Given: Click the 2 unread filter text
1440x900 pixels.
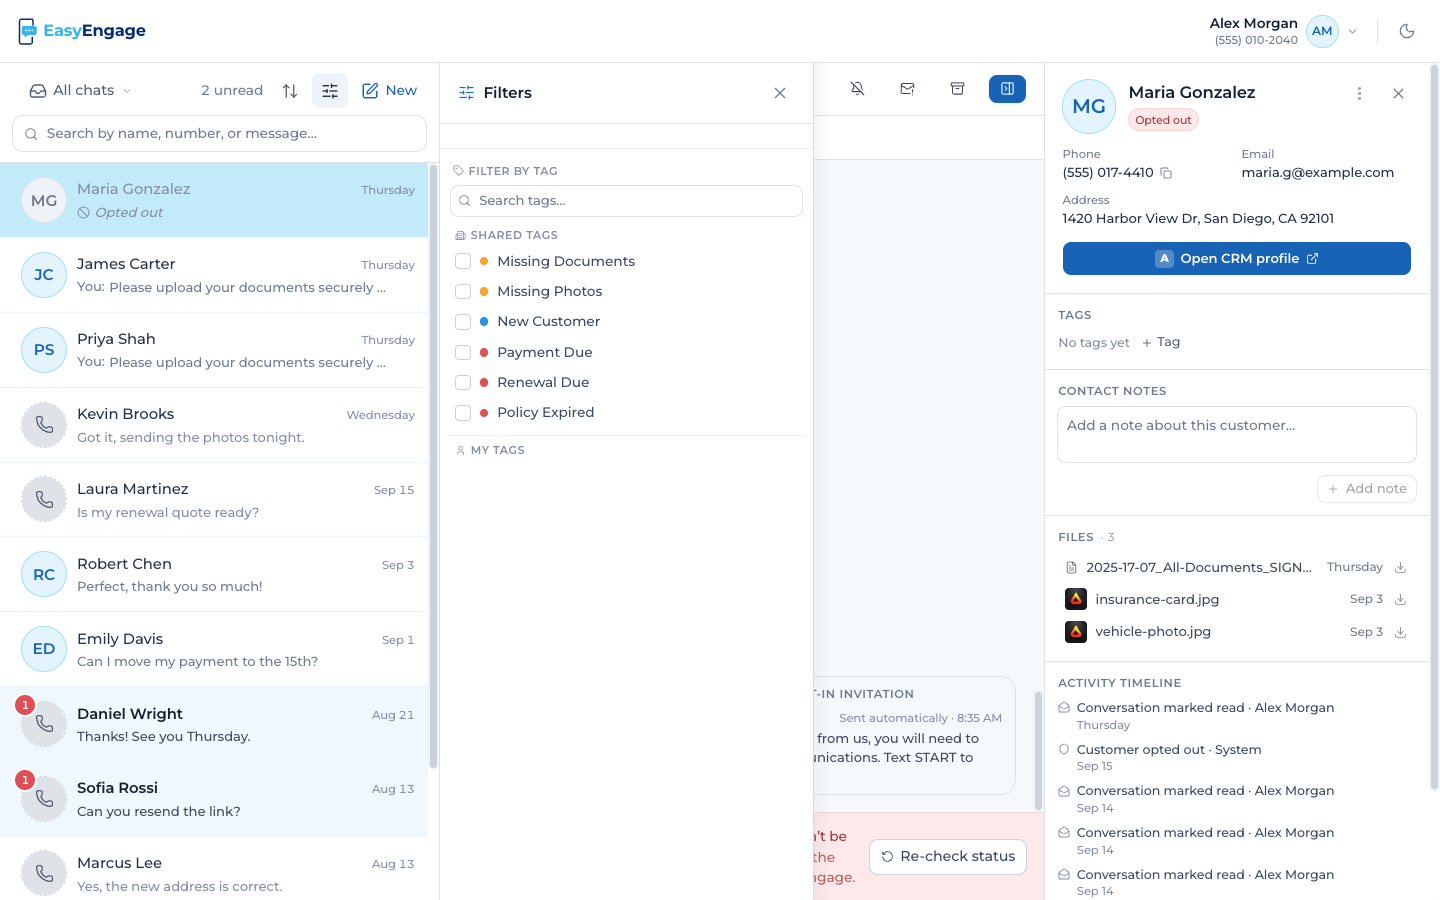Looking at the screenshot, I should 232,91.
